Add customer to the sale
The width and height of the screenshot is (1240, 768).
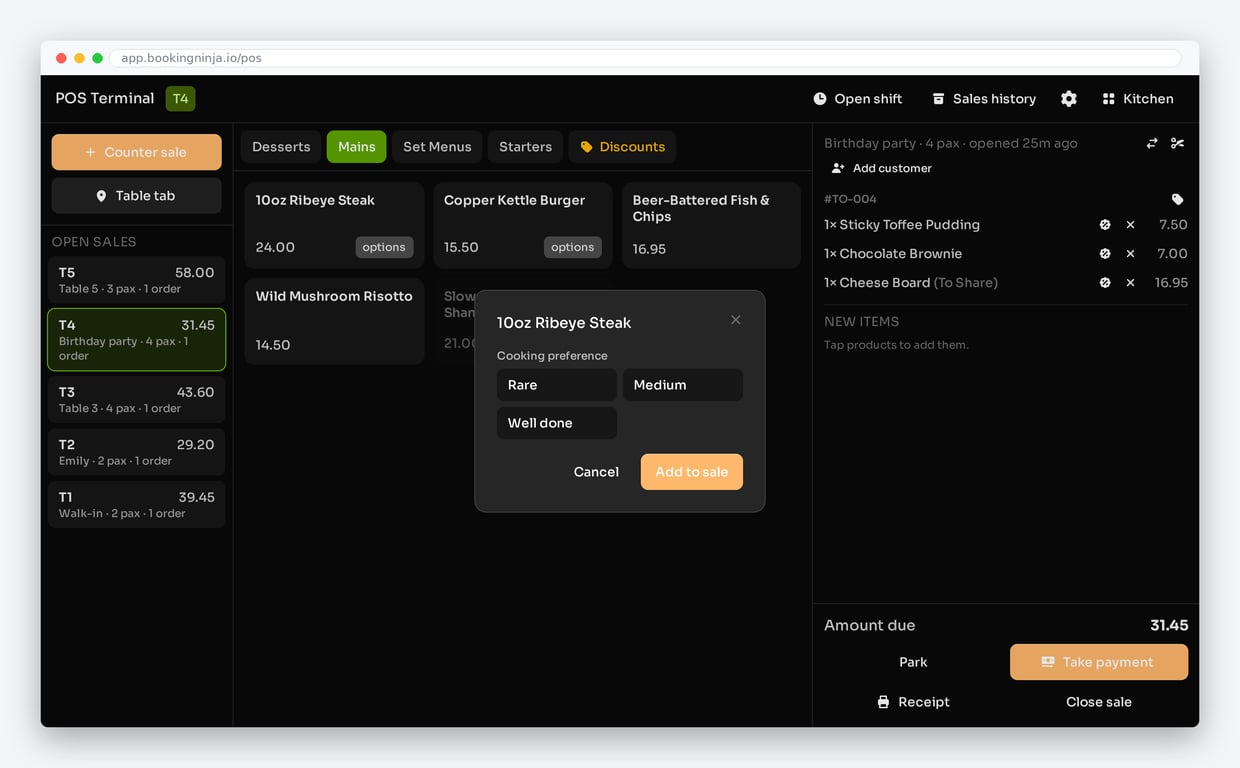[882, 168]
